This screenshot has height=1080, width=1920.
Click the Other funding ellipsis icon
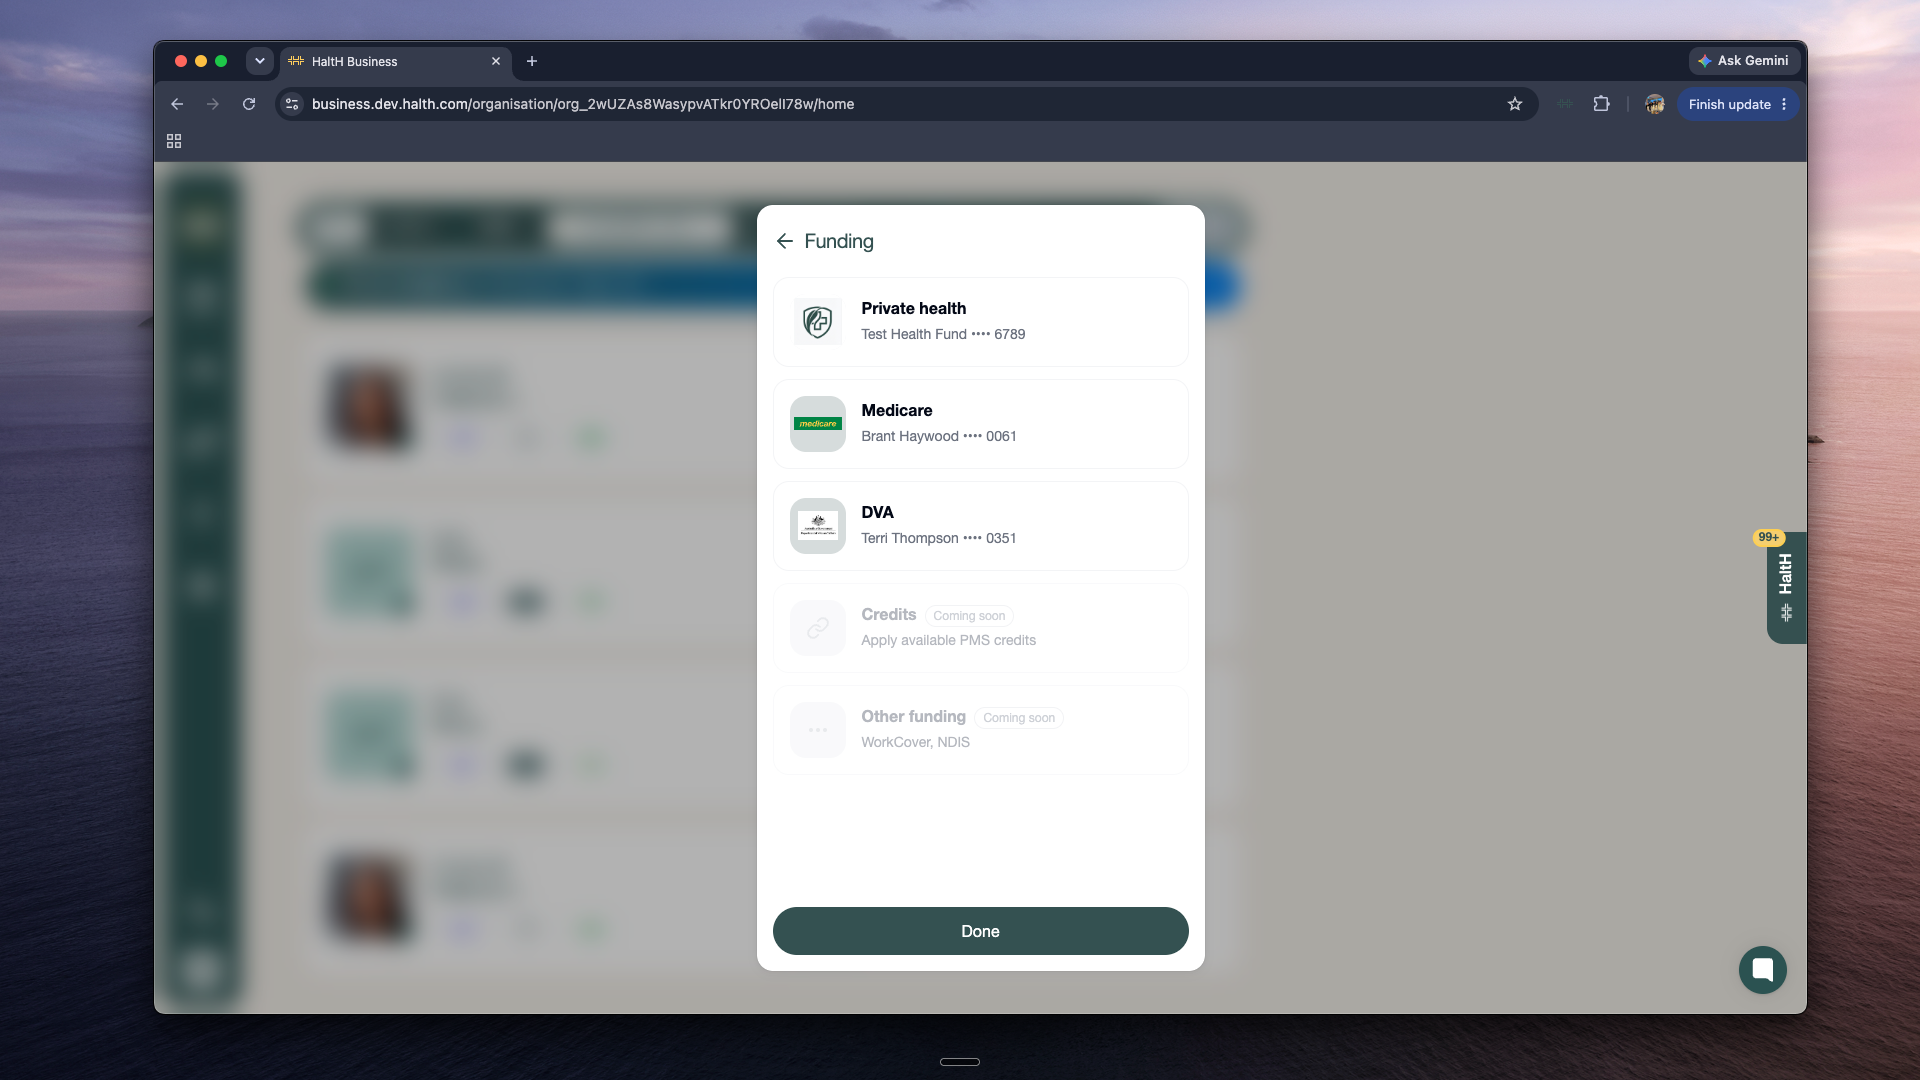(818, 730)
